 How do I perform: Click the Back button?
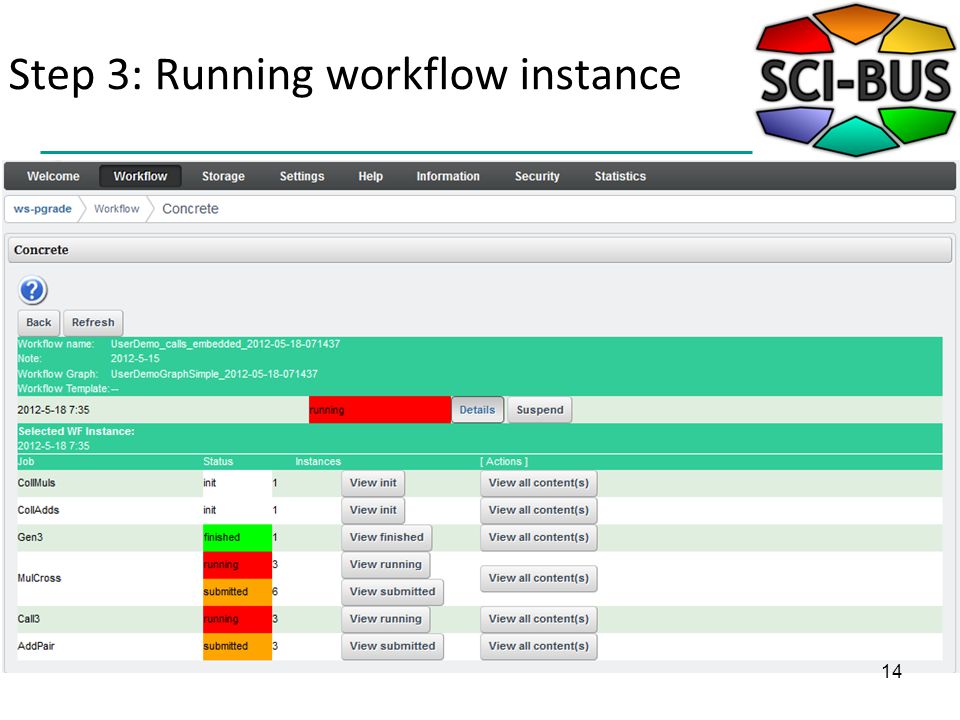[x=39, y=323]
